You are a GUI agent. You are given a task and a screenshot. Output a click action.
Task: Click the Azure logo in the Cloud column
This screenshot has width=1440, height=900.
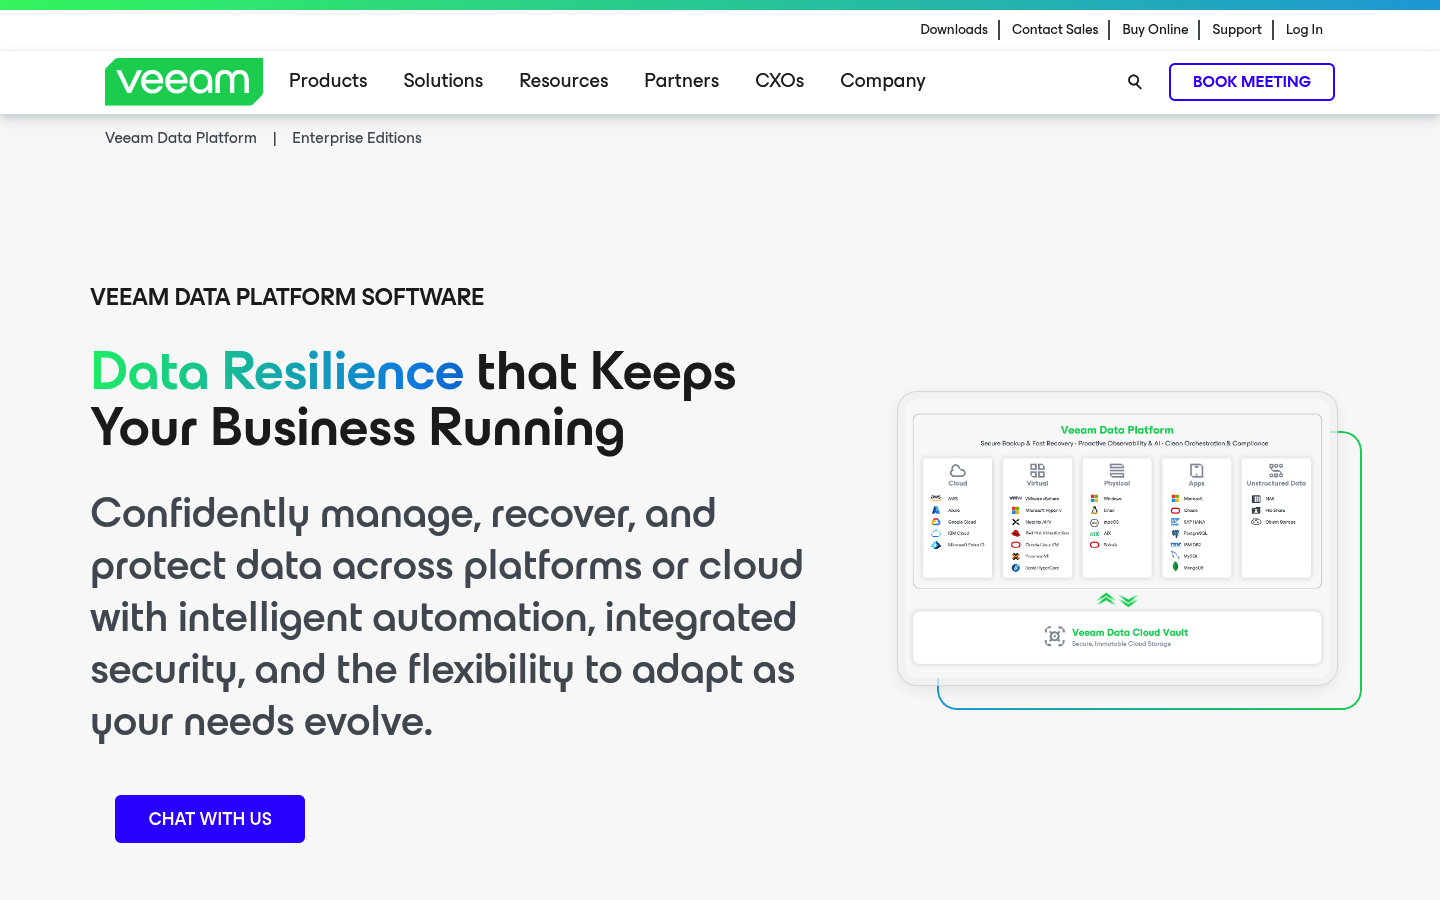pos(936,510)
